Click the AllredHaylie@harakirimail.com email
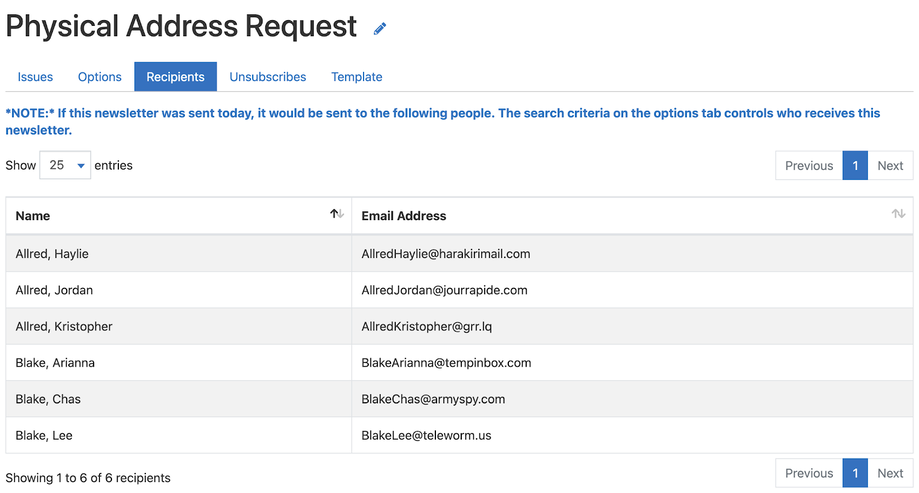Image resolution: width=919 pixels, height=493 pixels. coord(445,254)
